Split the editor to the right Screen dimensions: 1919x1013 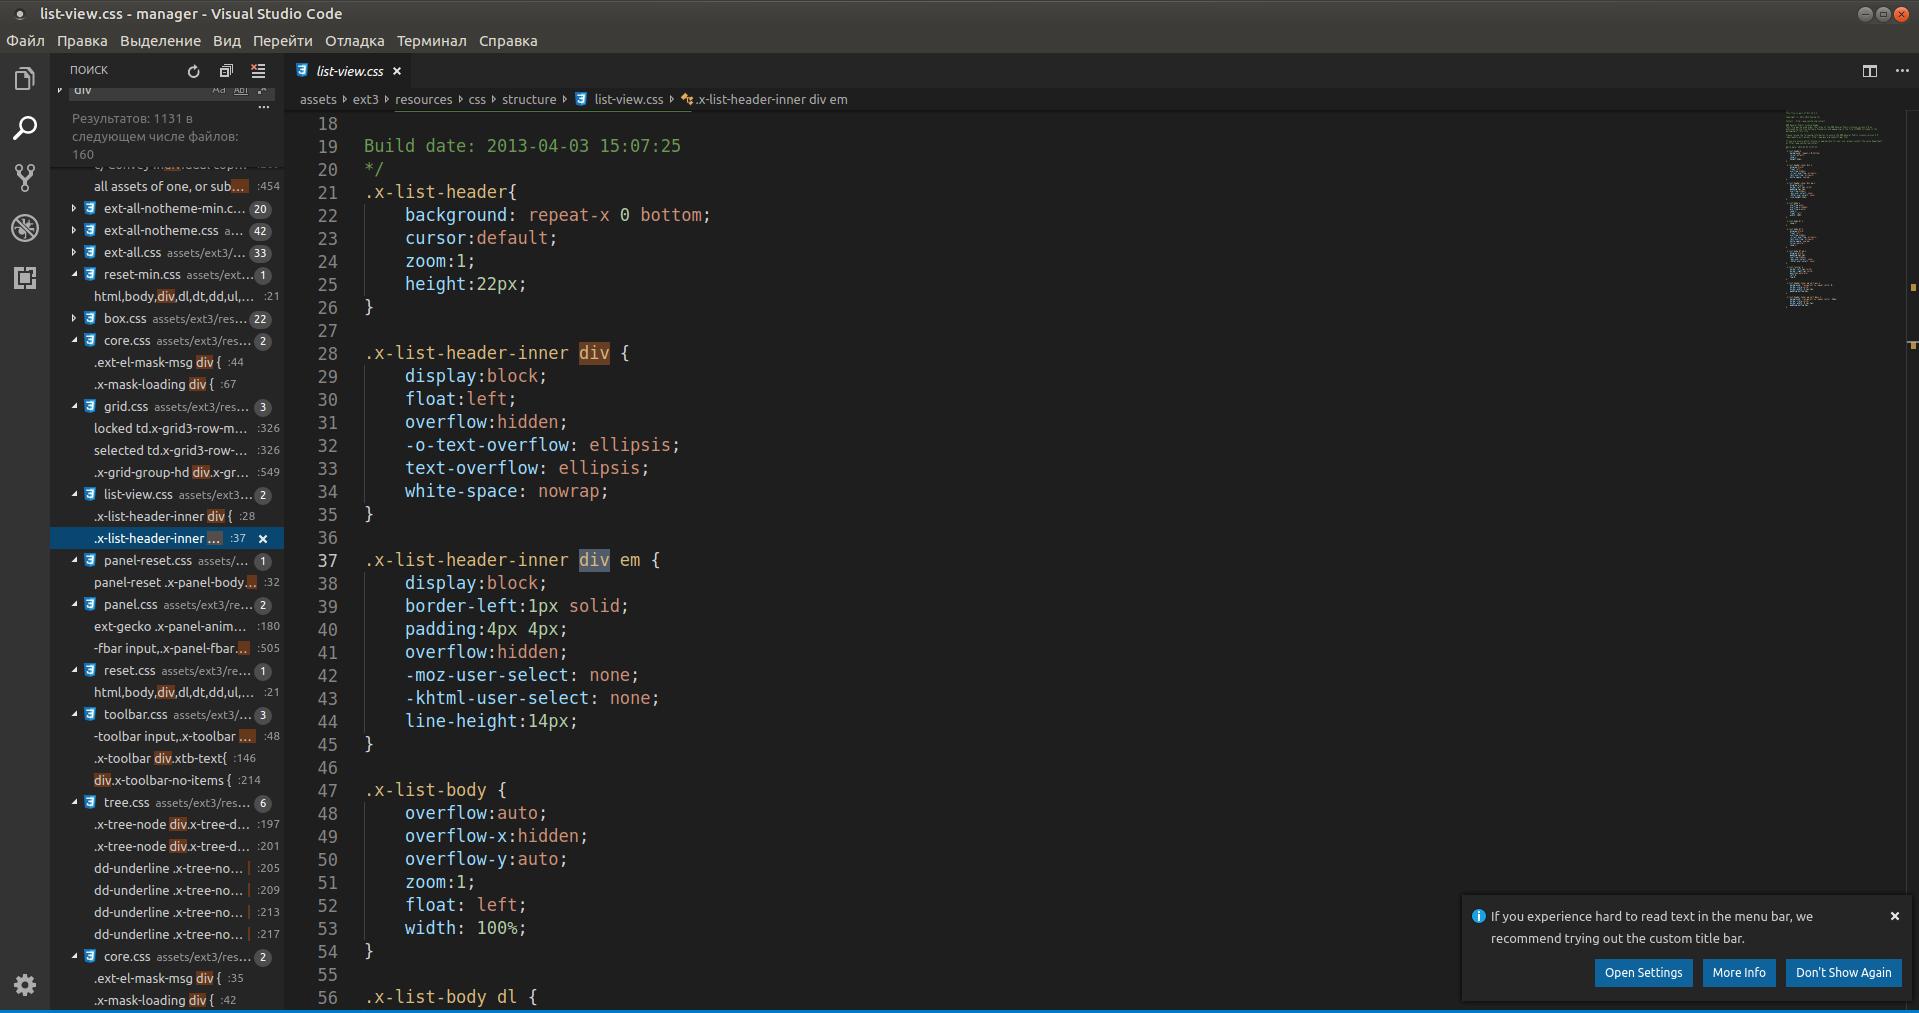pyautogui.click(x=1869, y=71)
